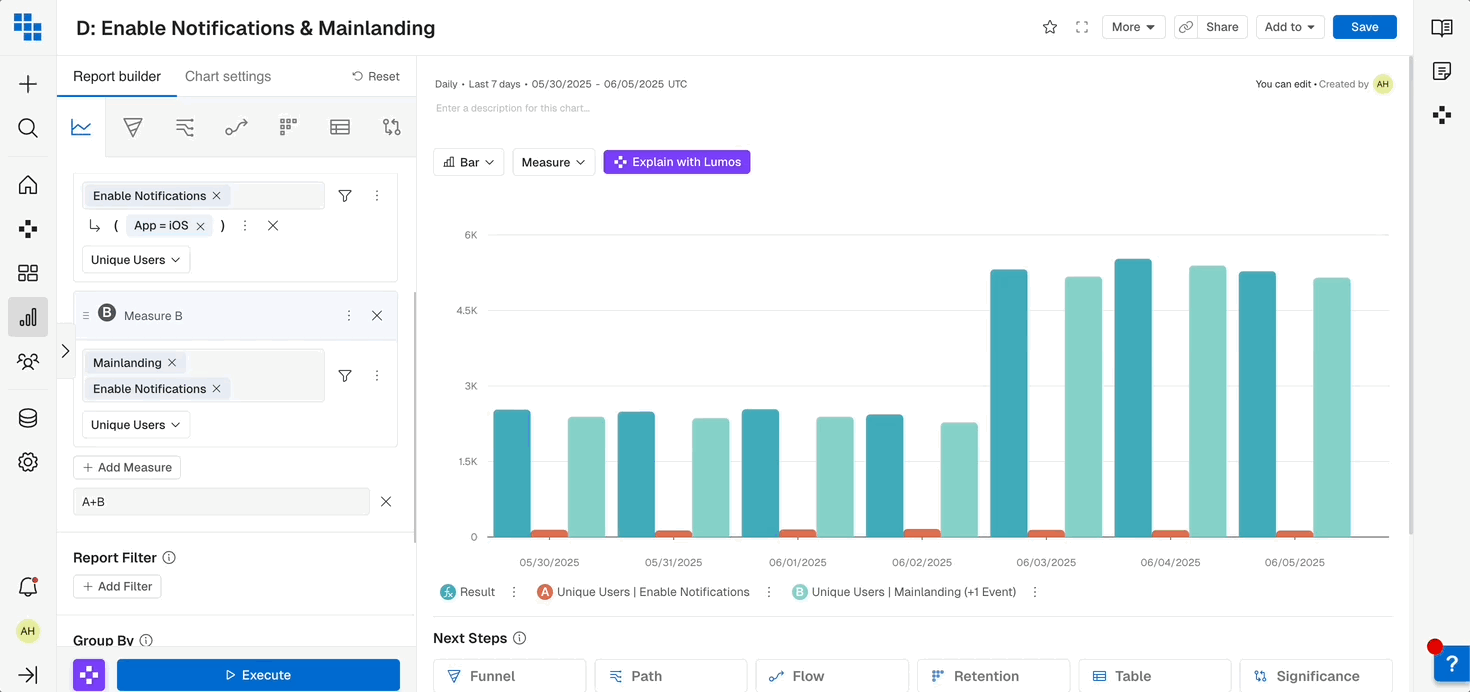Select the funnel chart type icon

point(133,127)
